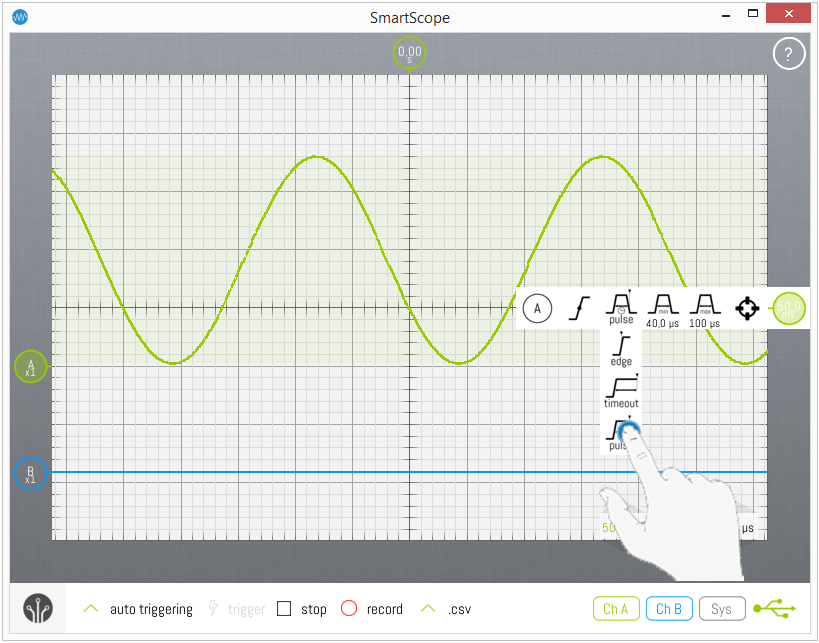The height and width of the screenshot is (643, 819).
Task: Toggle the stop acquisition checkbox
Action: pos(284,609)
